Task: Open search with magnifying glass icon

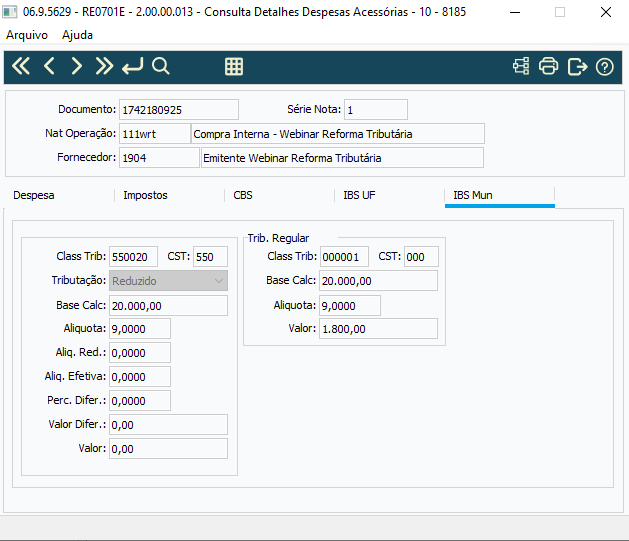Action: (160, 66)
